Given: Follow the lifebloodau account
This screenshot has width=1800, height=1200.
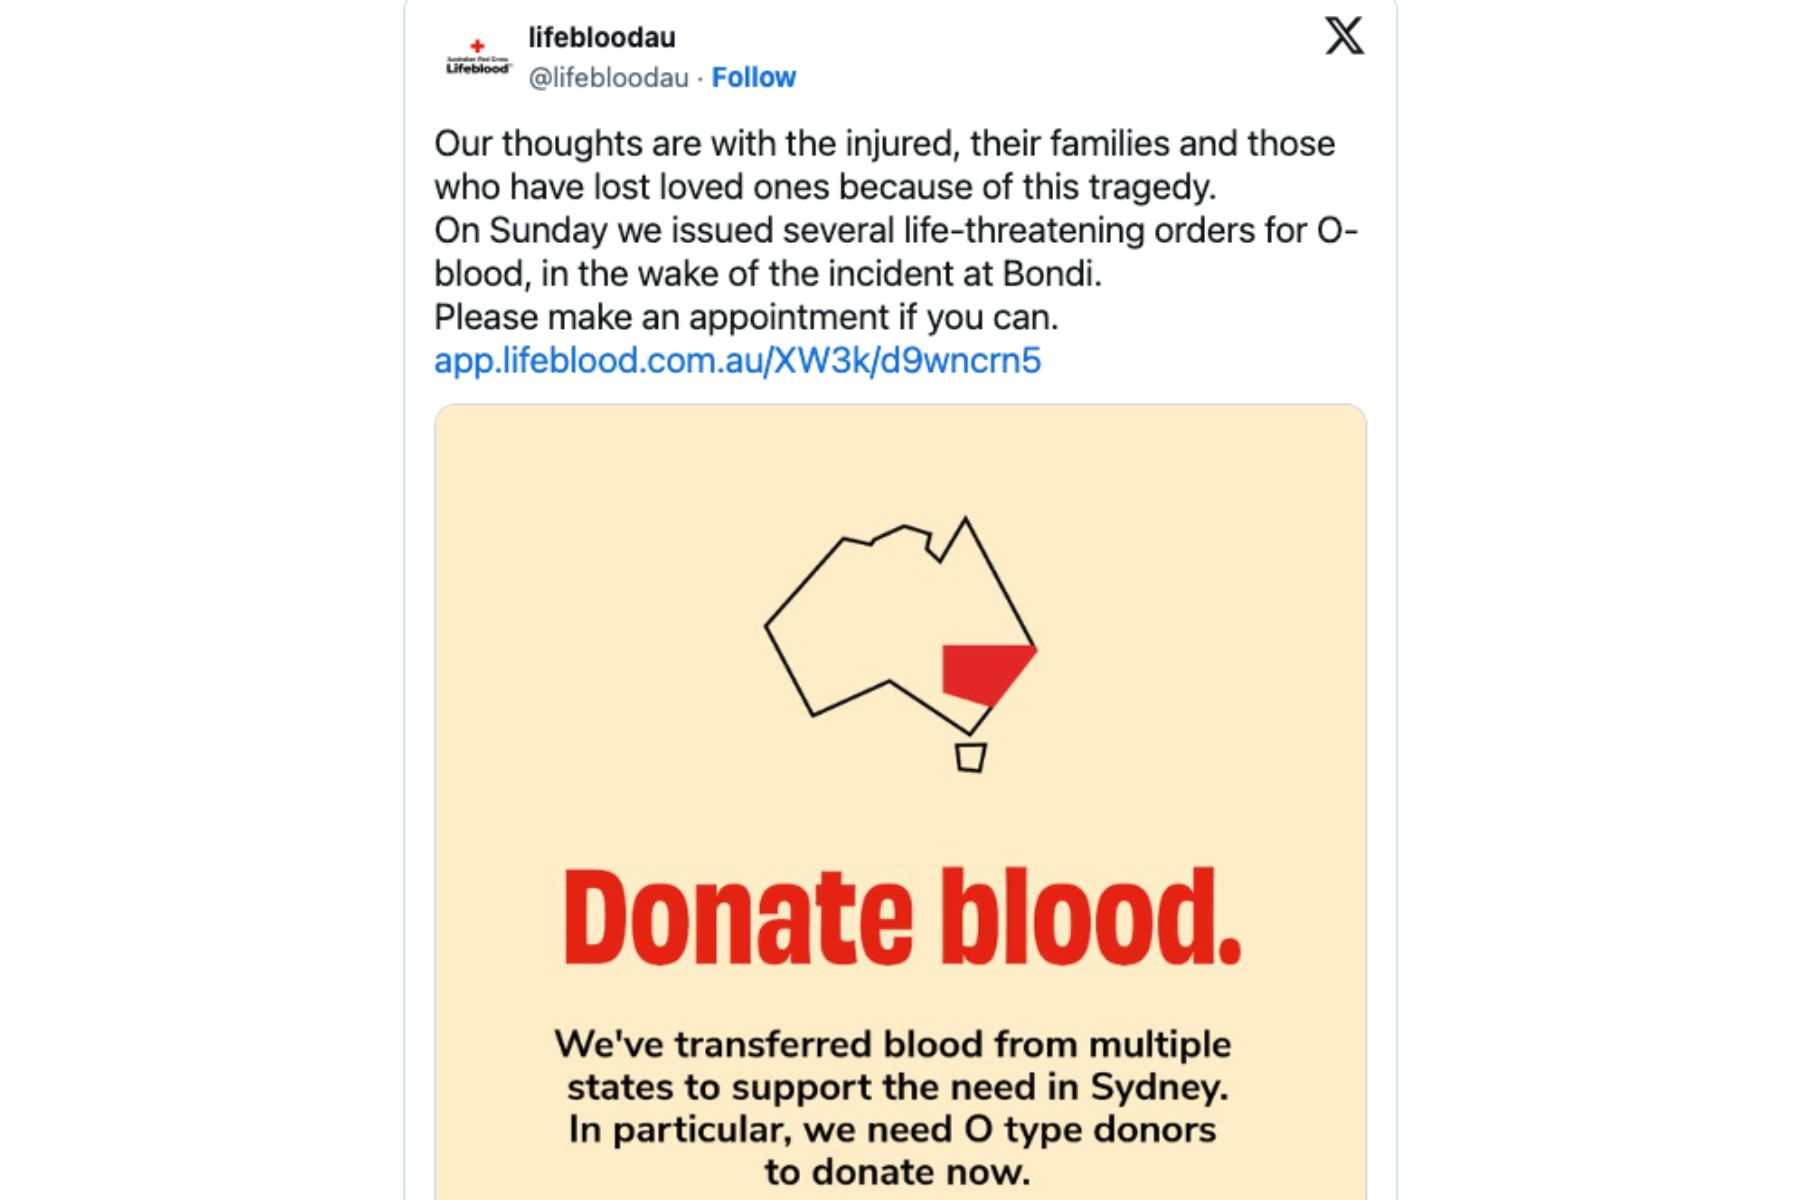Looking at the screenshot, I should (x=753, y=77).
